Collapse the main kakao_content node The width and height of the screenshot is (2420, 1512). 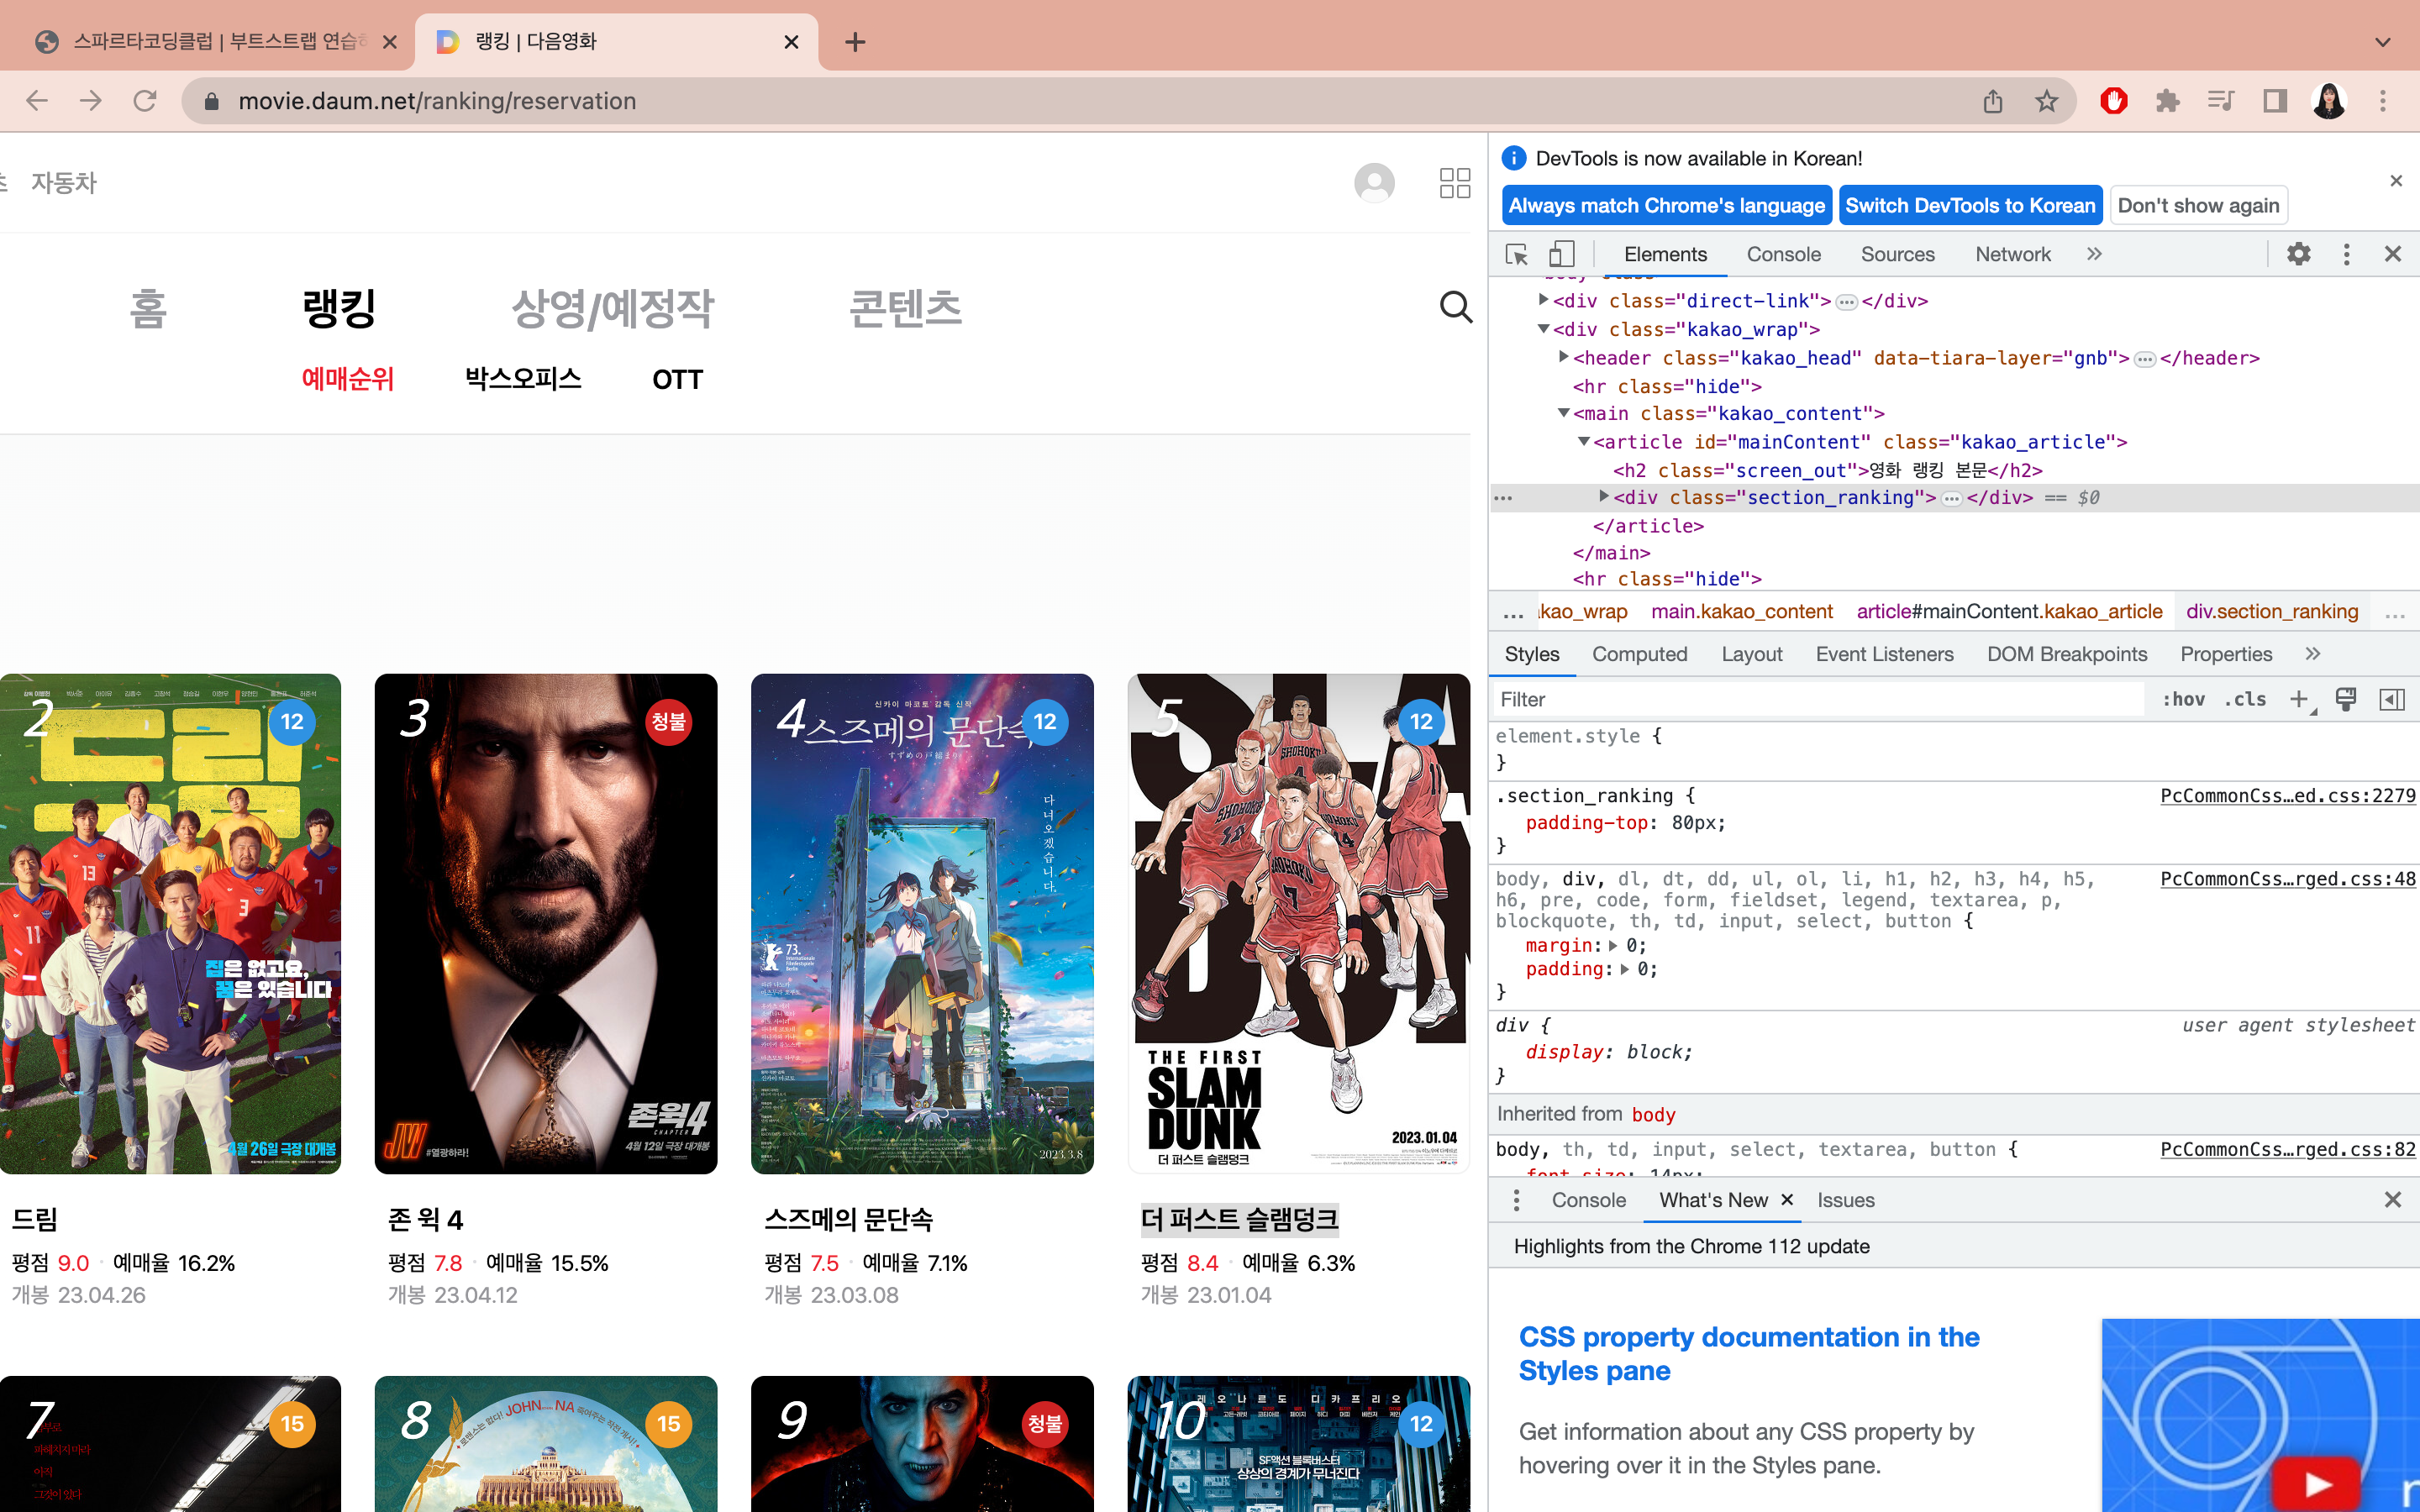click(x=1564, y=413)
